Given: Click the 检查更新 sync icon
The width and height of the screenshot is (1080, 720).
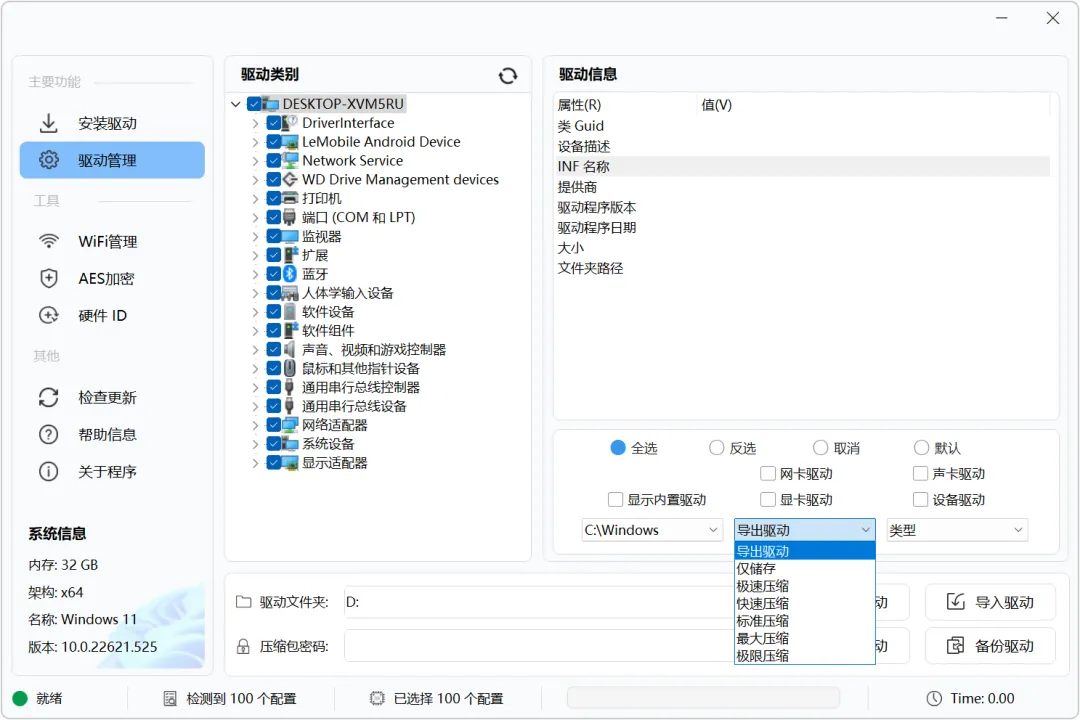Looking at the screenshot, I should coord(48,398).
